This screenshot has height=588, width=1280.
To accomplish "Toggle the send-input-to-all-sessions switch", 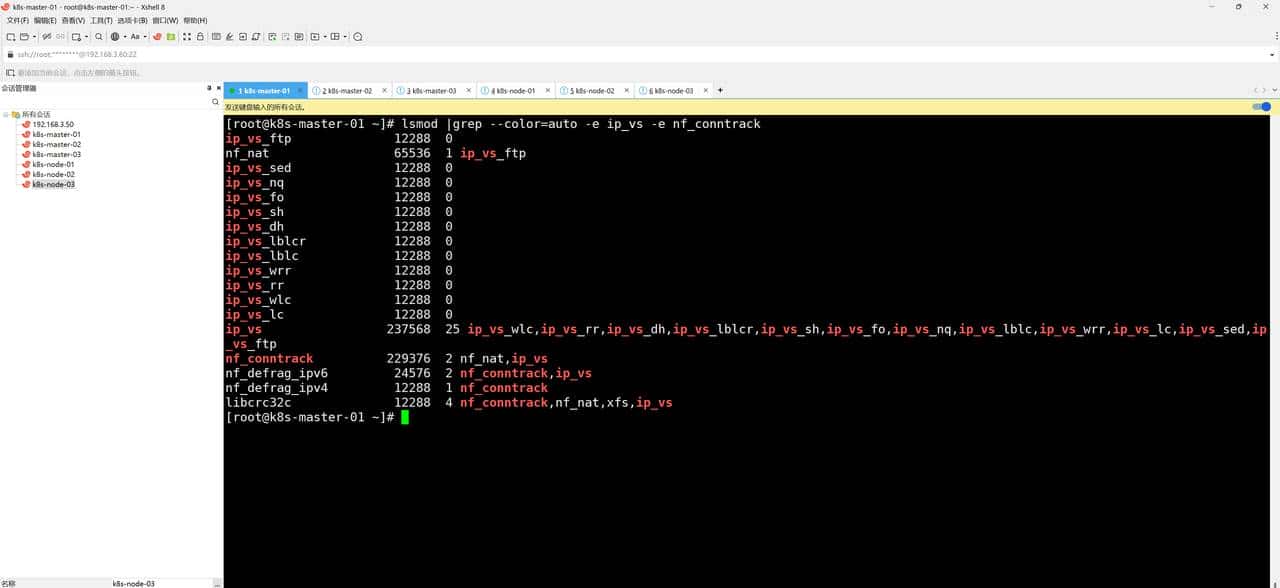I will point(1262,107).
